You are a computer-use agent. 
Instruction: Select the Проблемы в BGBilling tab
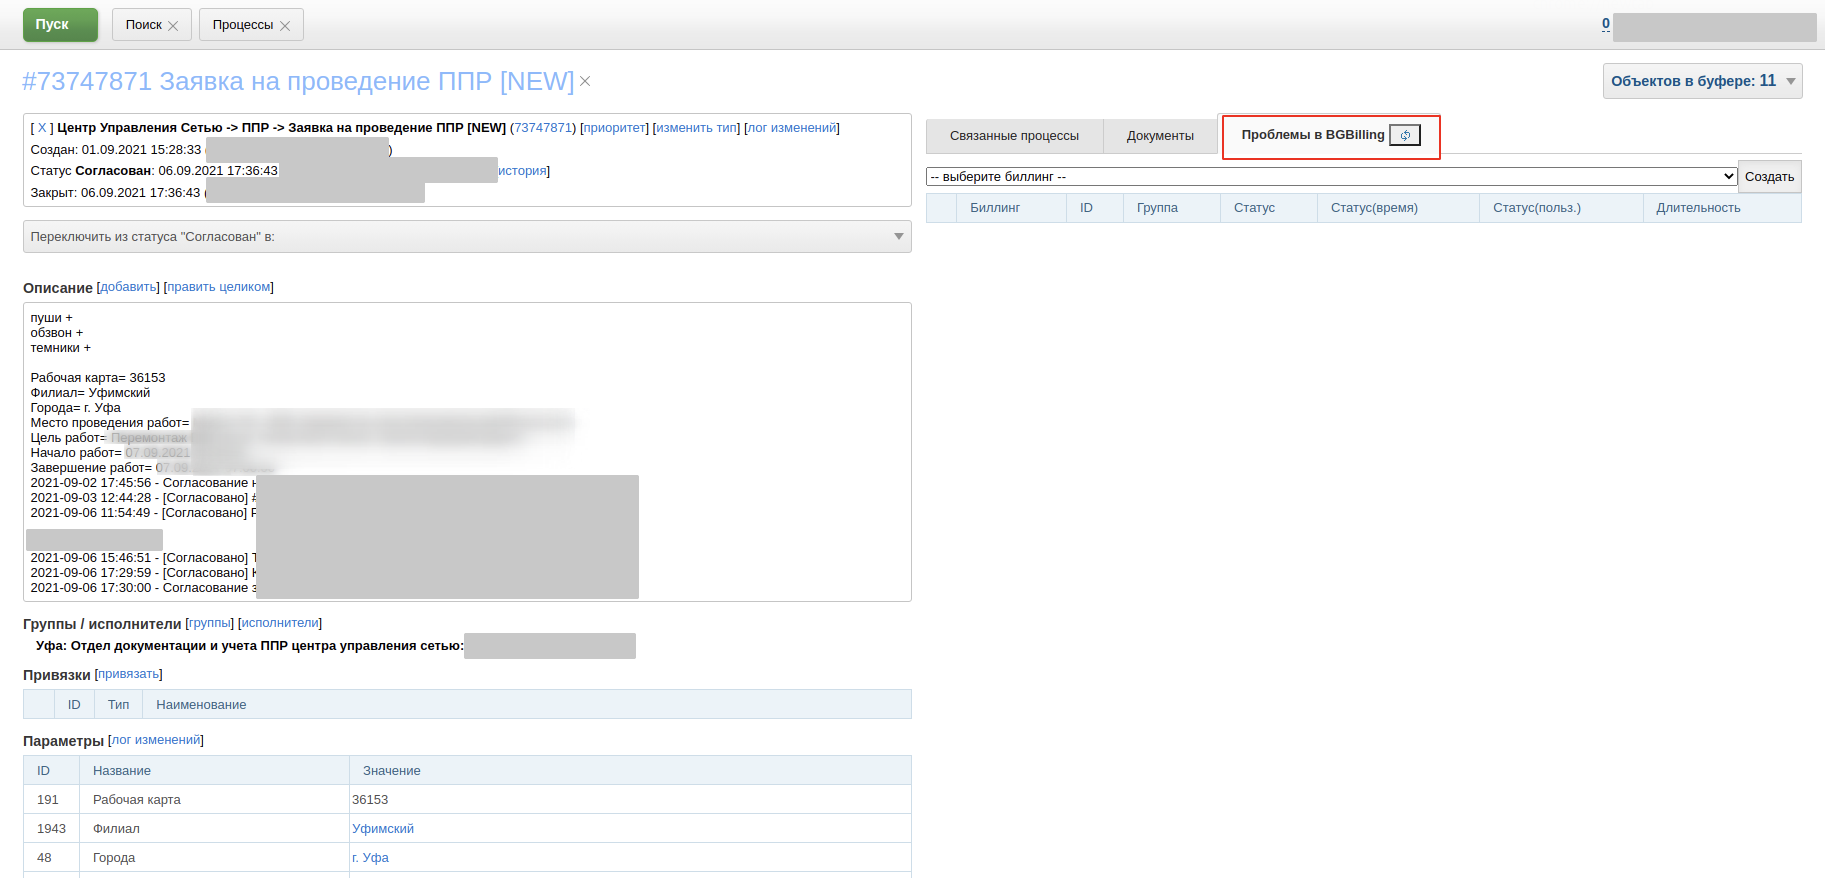1313,135
